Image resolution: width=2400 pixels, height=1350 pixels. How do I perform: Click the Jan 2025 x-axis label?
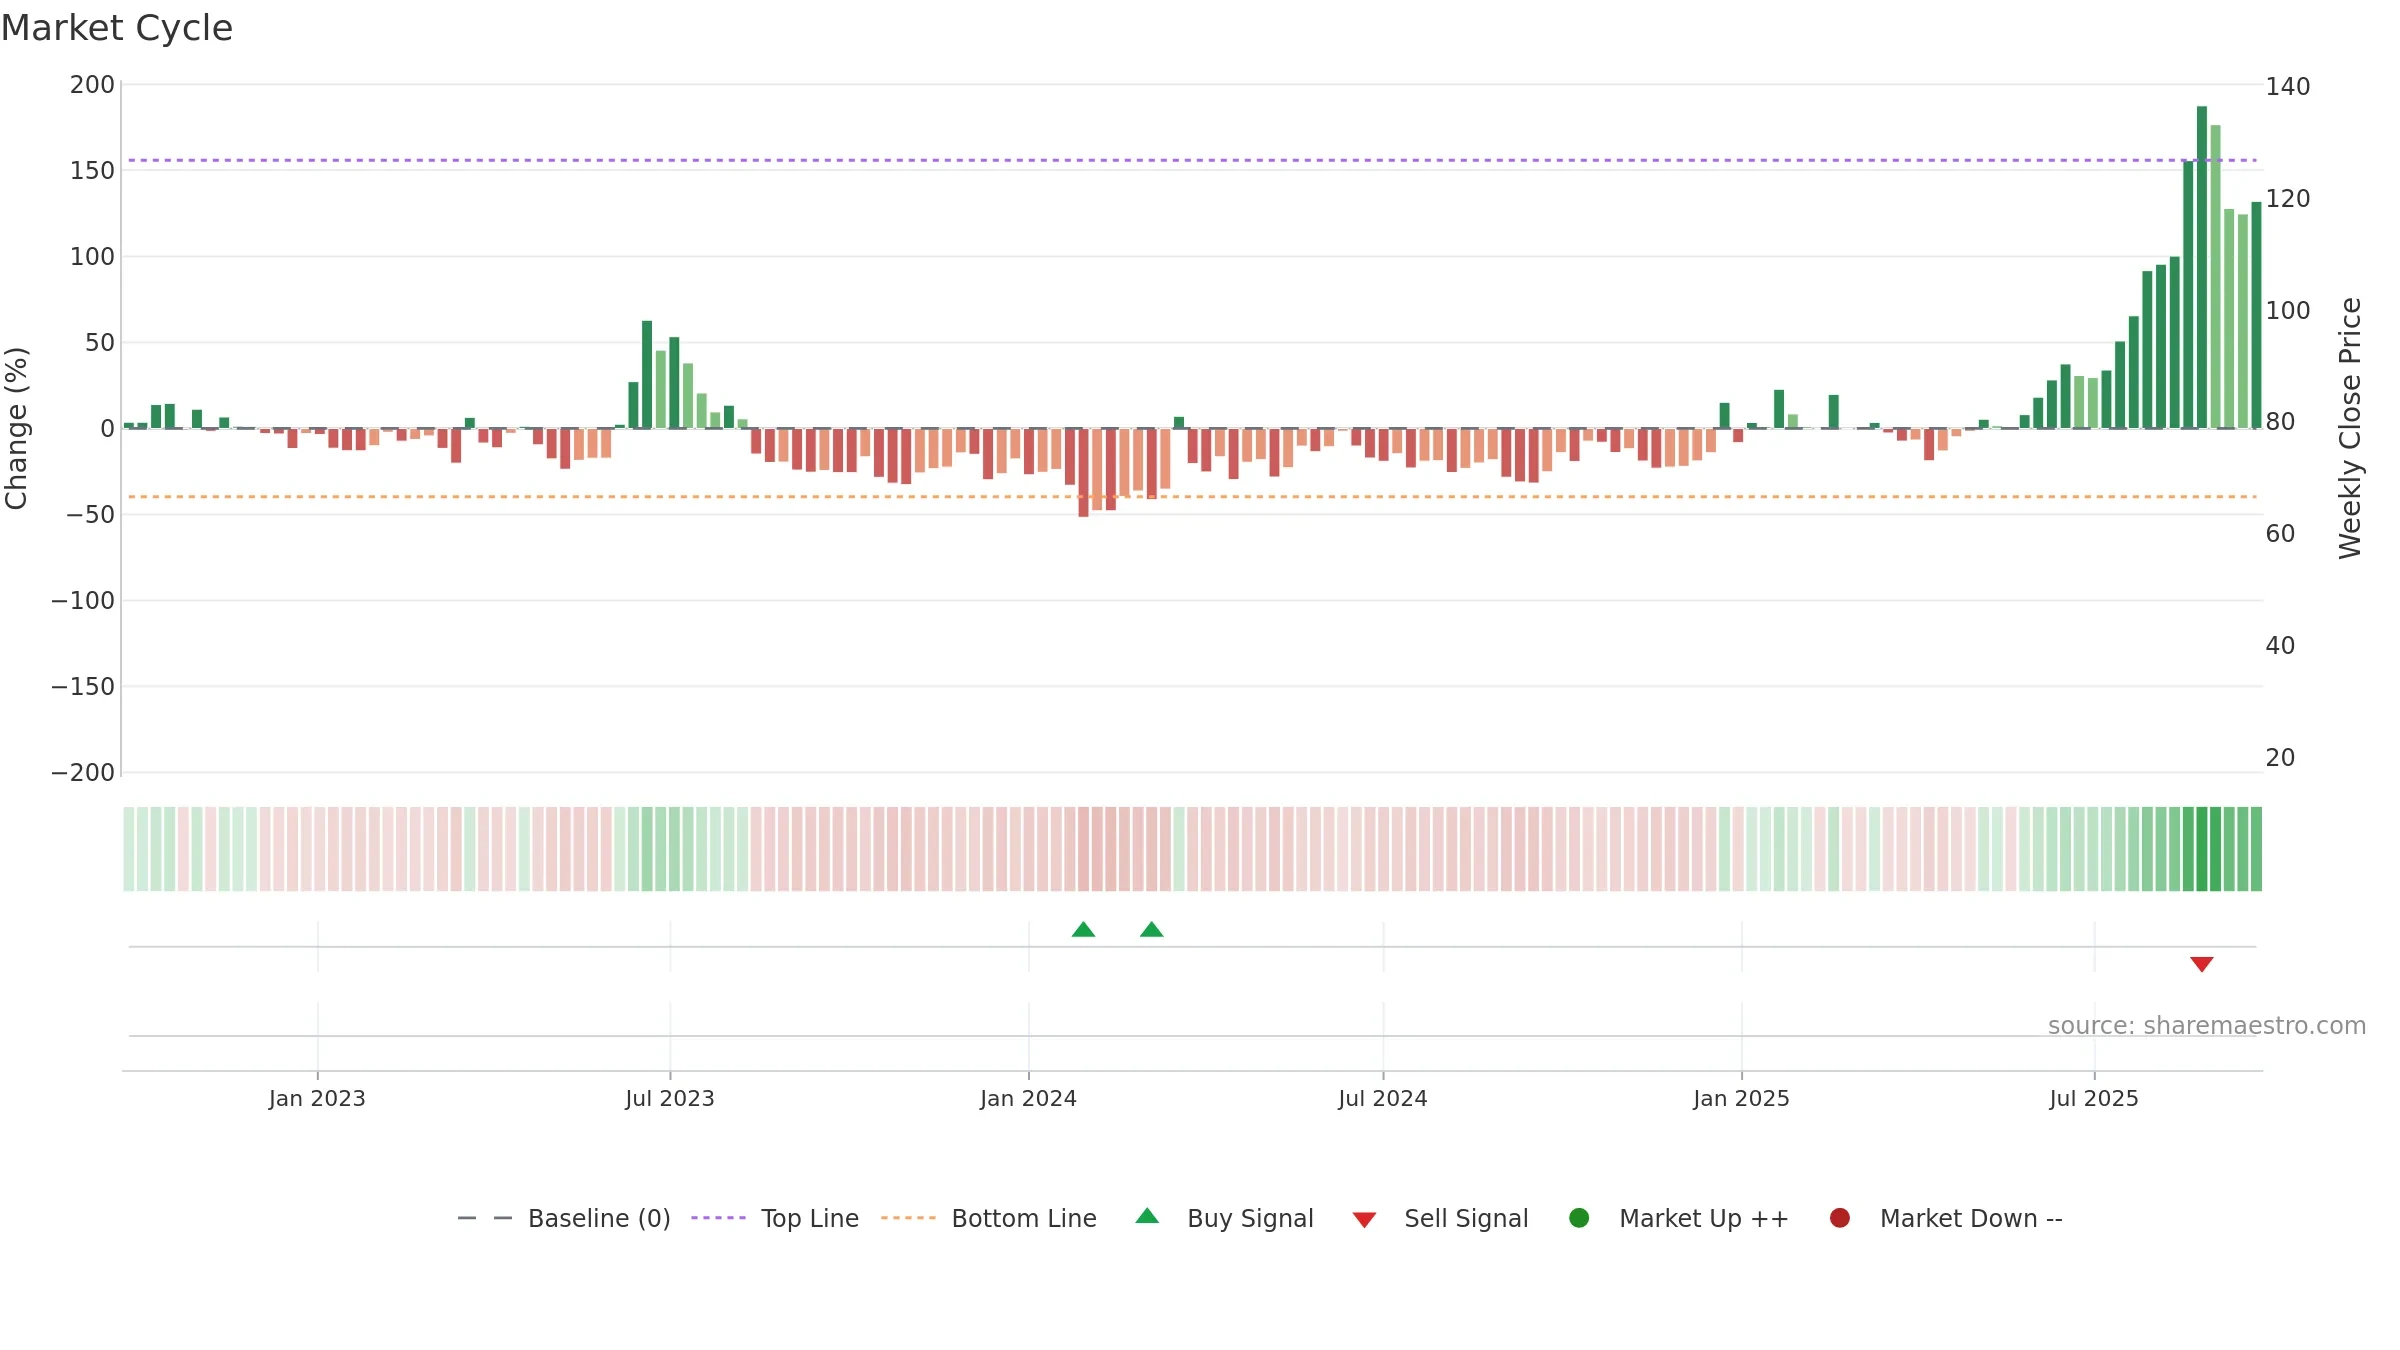click(x=1741, y=1098)
